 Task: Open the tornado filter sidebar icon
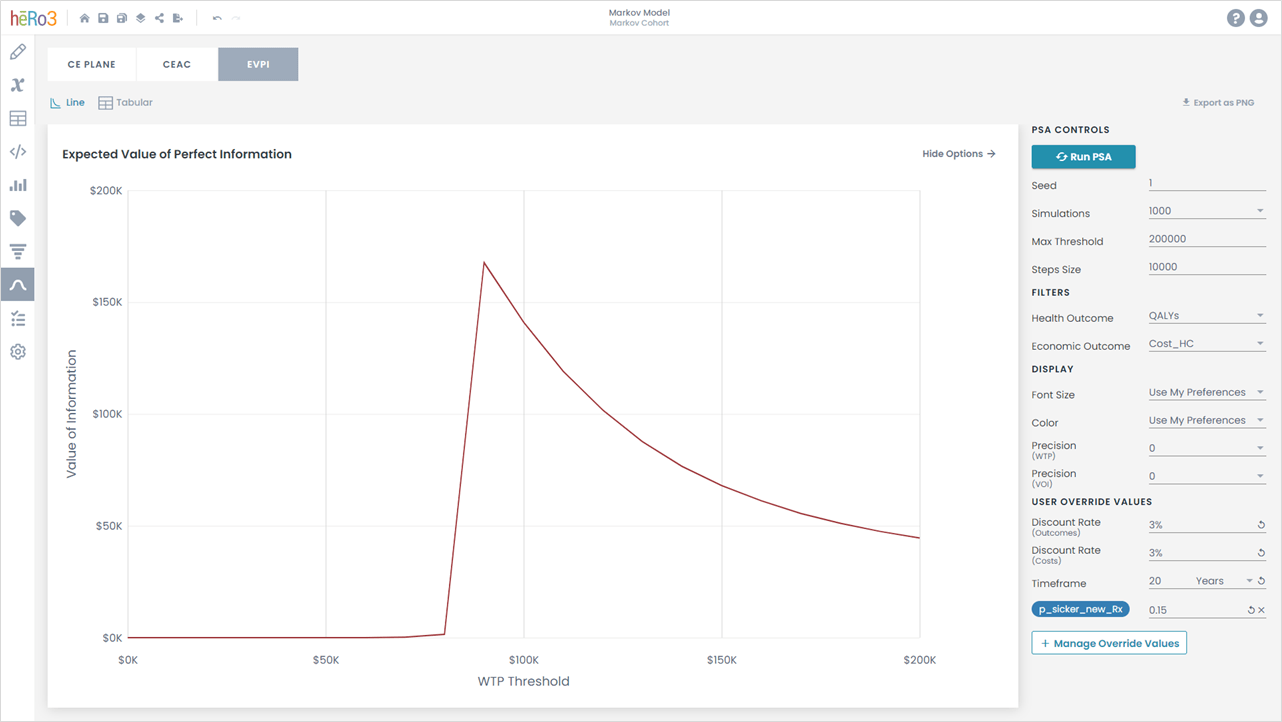point(17,251)
